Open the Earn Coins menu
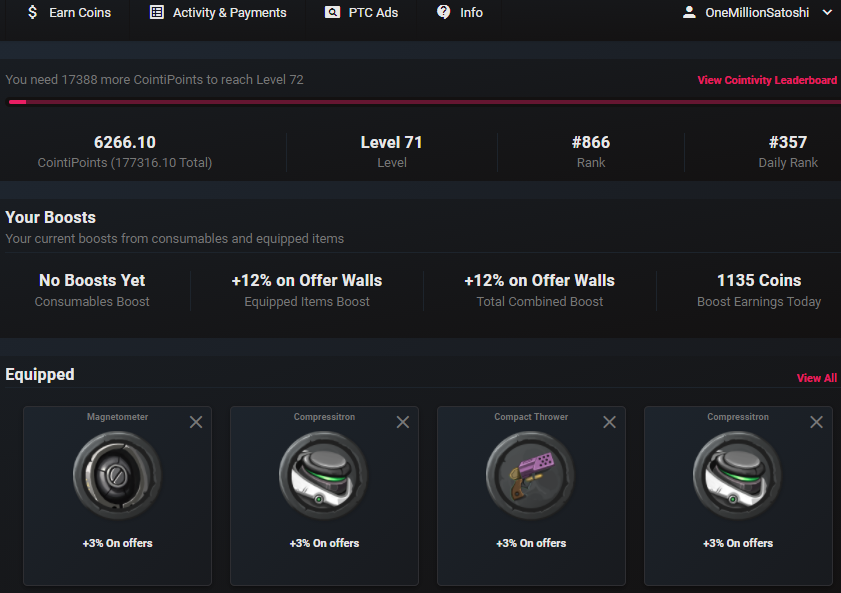 point(80,12)
